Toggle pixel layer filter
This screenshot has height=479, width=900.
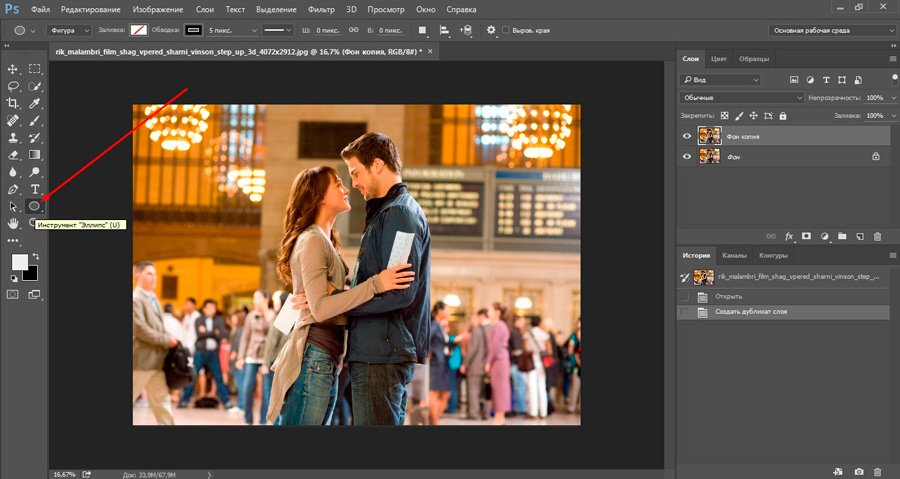[x=794, y=80]
